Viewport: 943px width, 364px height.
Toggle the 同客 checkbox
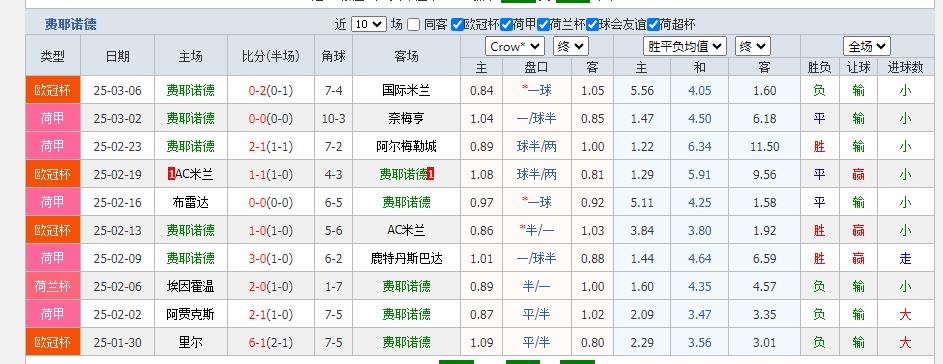pos(413,25)
